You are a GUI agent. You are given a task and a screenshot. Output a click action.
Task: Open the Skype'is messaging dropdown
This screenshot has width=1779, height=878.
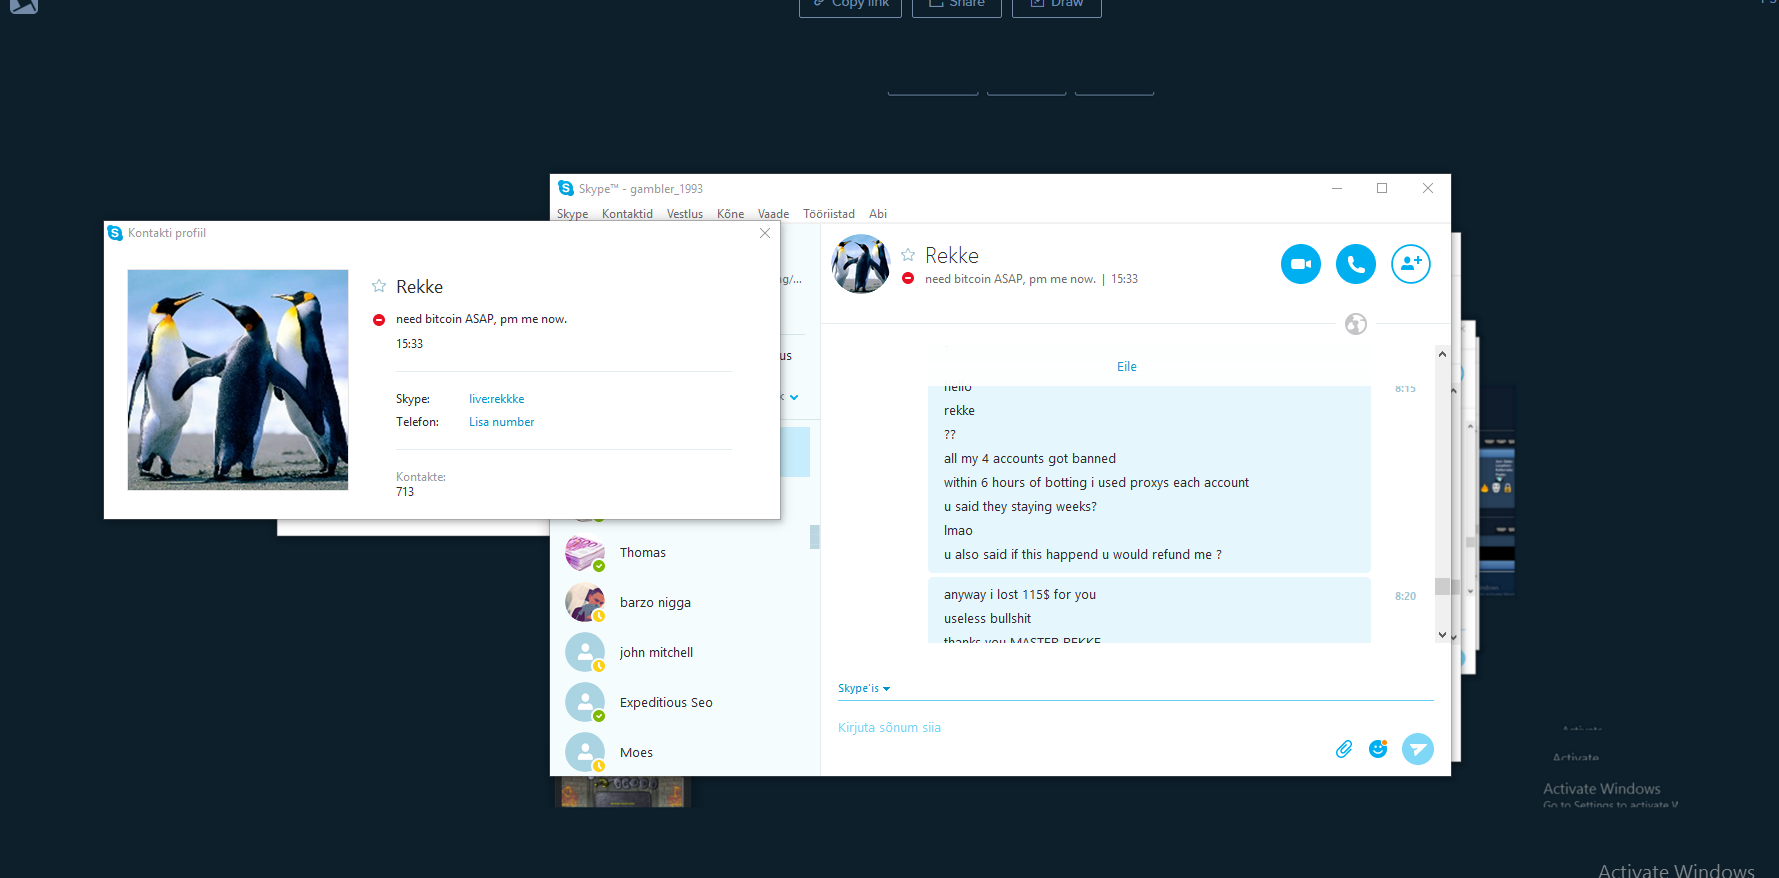coord(864,688)
